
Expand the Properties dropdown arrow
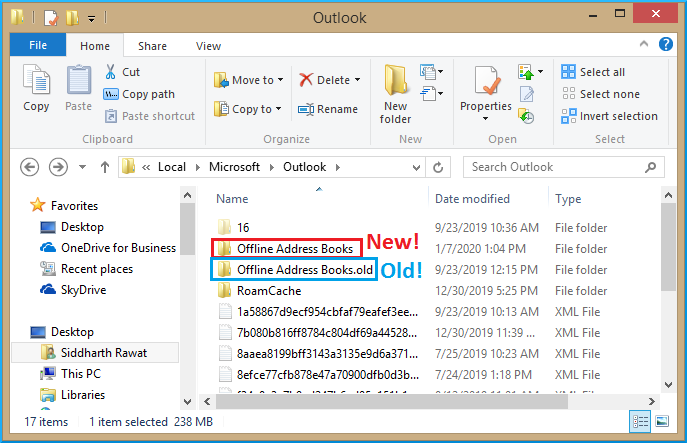485,119
